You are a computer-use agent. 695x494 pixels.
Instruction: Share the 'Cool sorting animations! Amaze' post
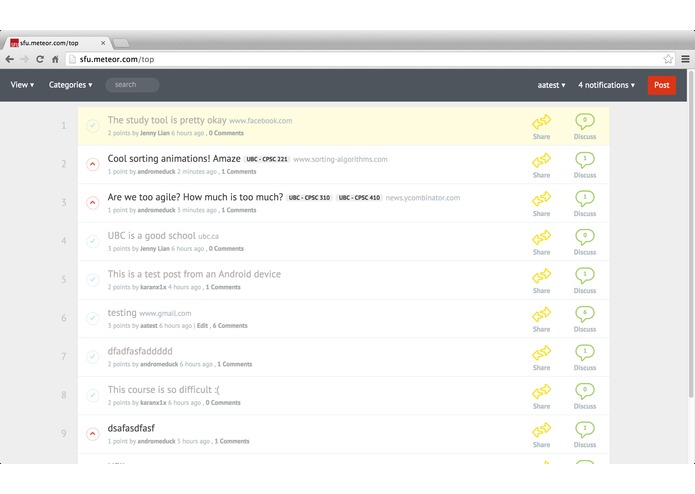541,160
